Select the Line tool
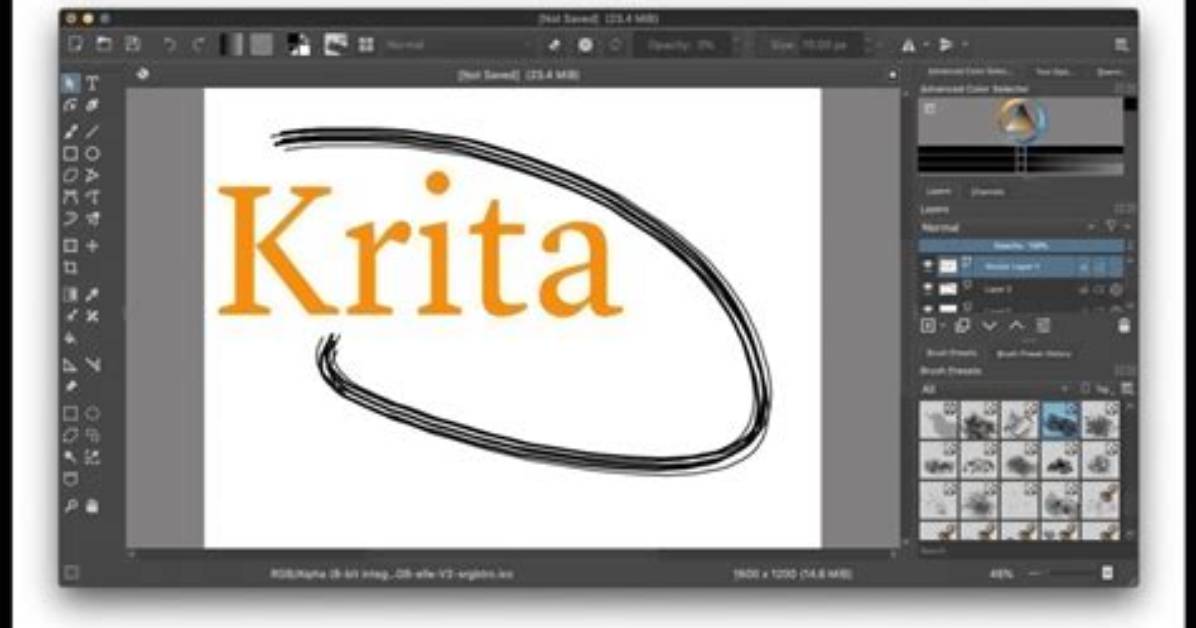This screenshot has width=1196, height=628. pyautogui.click(x=92, y=131)
